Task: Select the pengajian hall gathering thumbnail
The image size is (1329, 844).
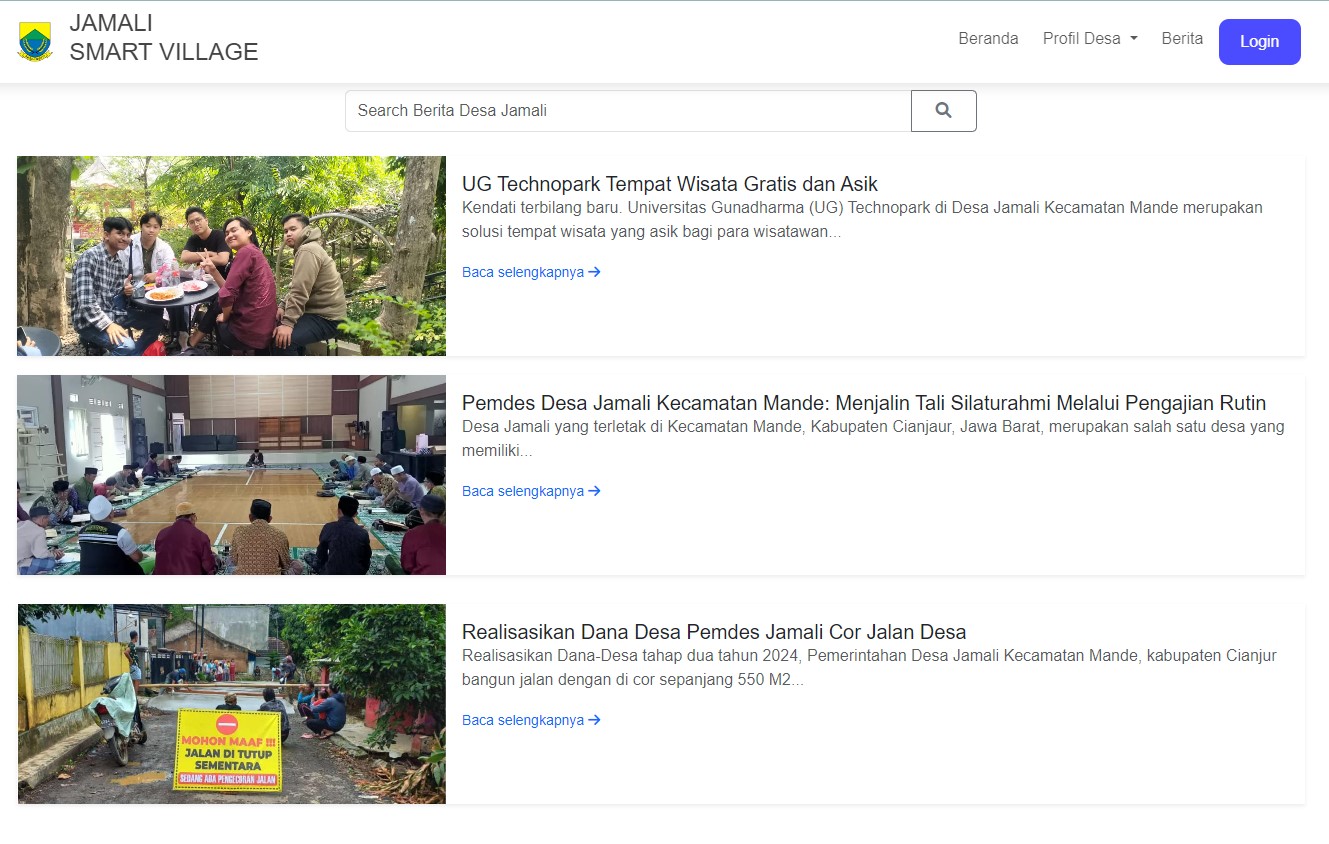Action: click(x=231, y=475)
